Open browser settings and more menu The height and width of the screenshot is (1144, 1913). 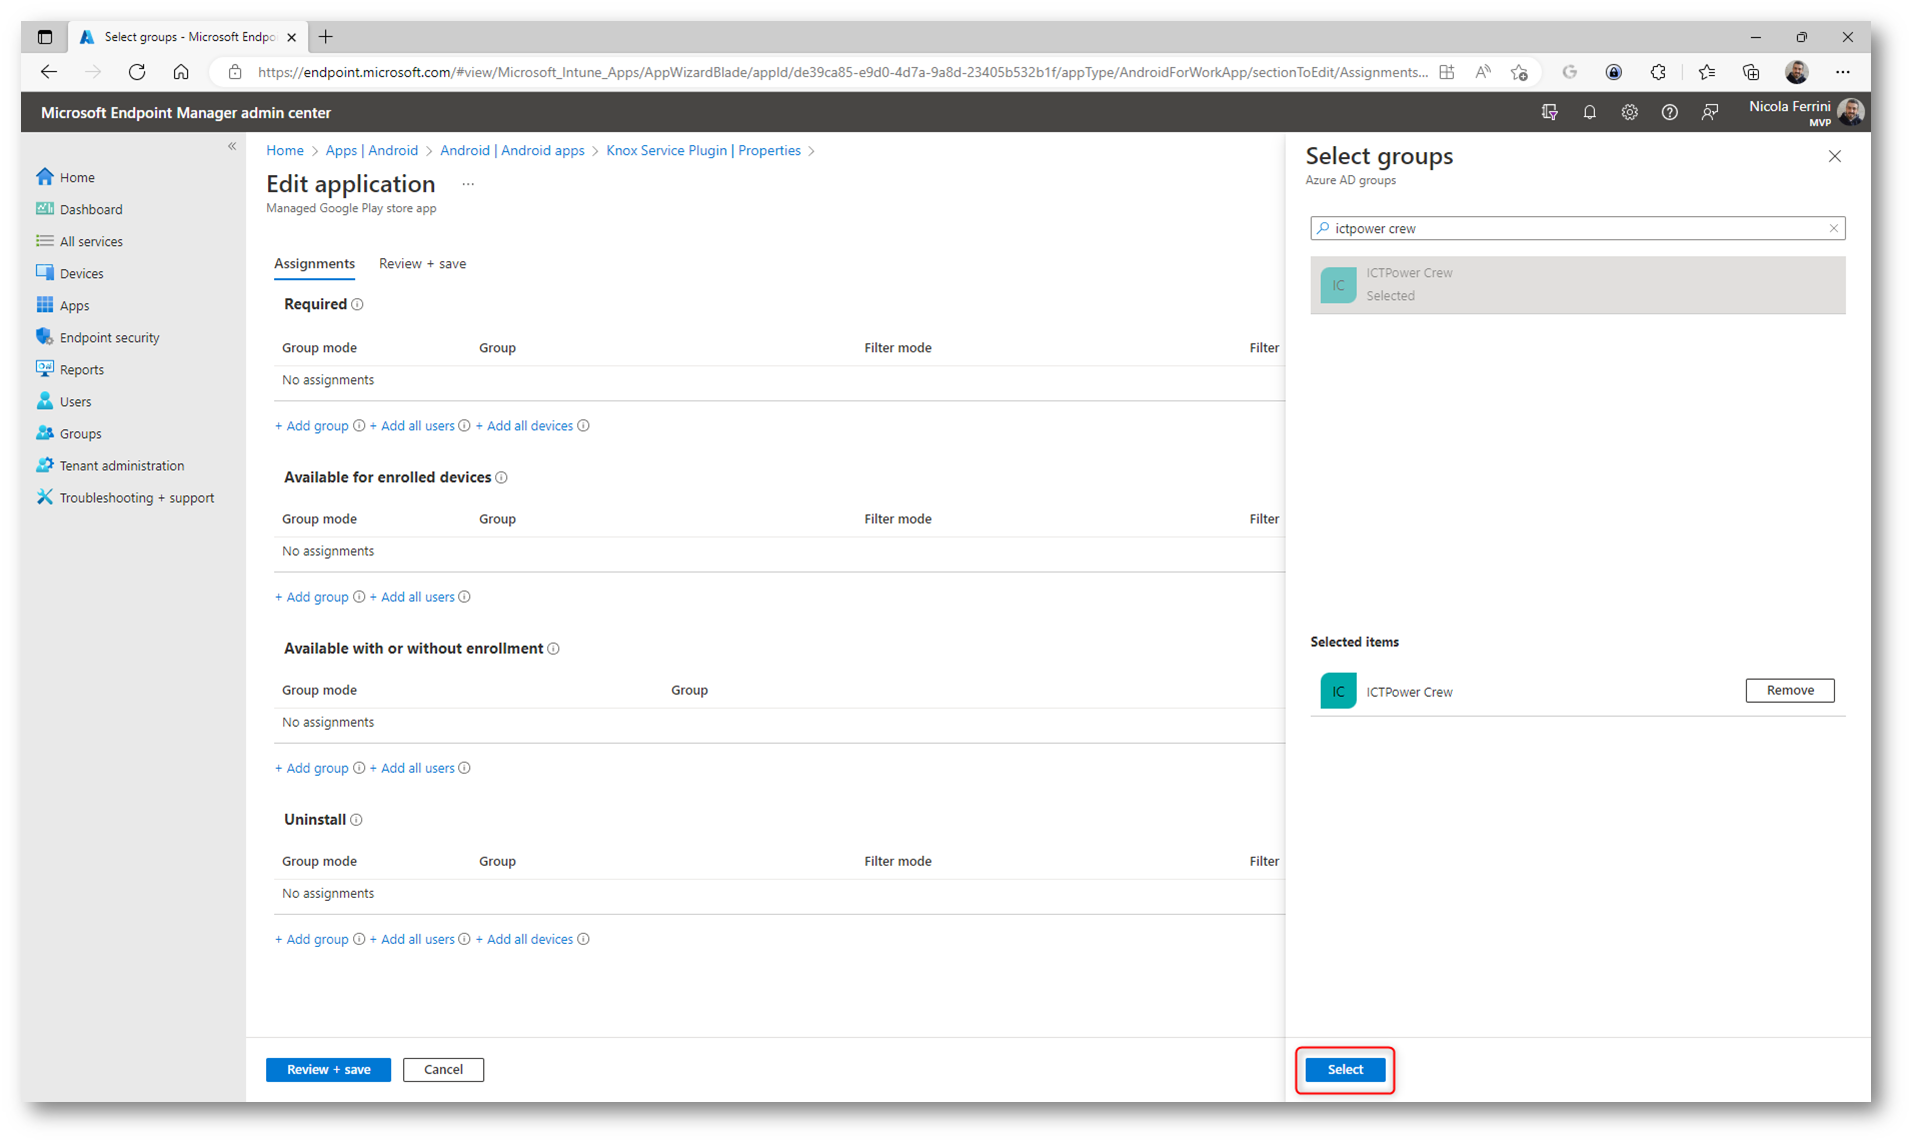pyautogui.click(x=1842, y=72)
